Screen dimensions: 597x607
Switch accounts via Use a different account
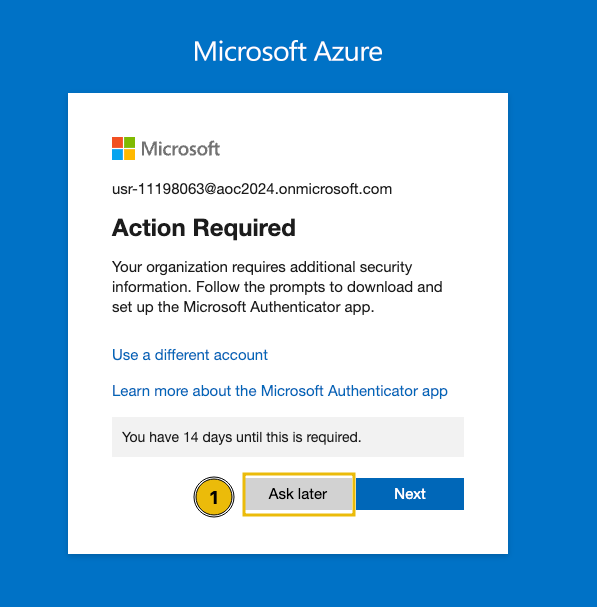[190, 355]
